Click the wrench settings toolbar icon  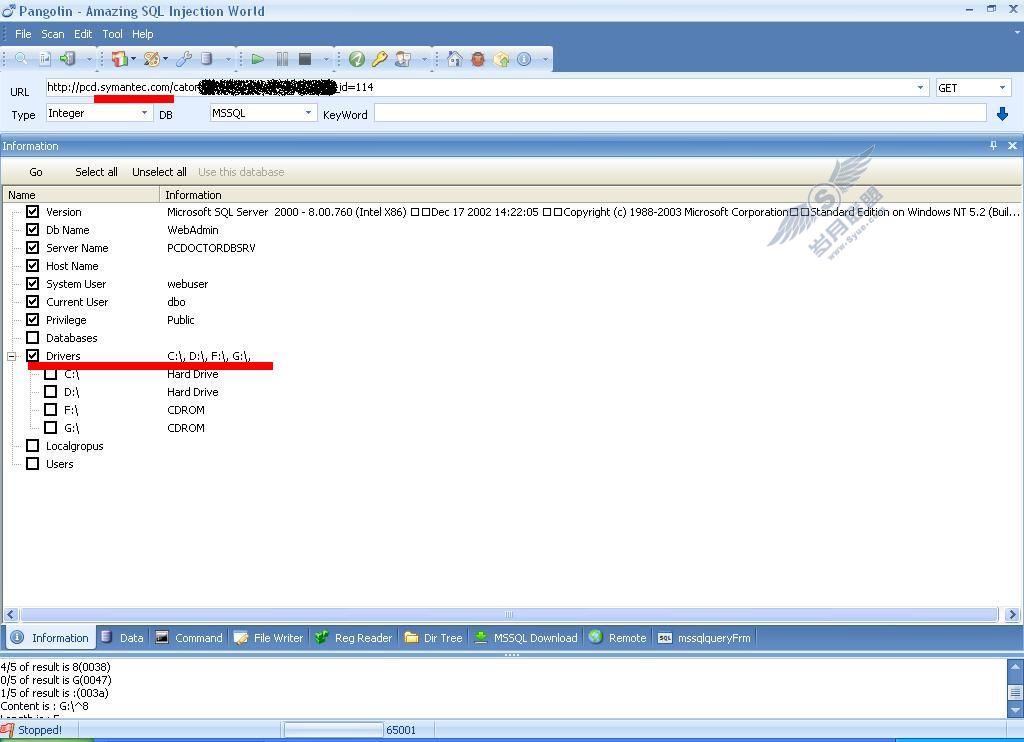(184, 59)
